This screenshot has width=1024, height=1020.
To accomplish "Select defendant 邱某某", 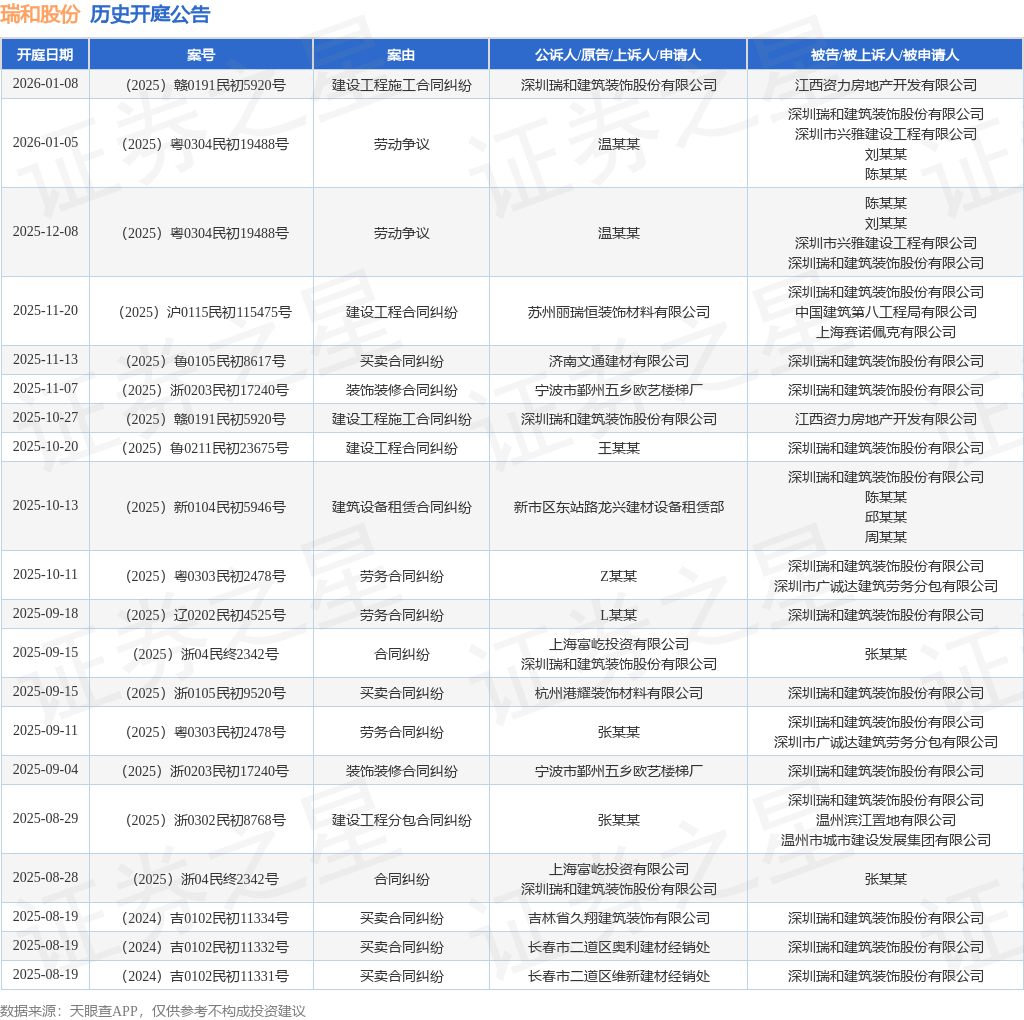I will click(886, 517).
